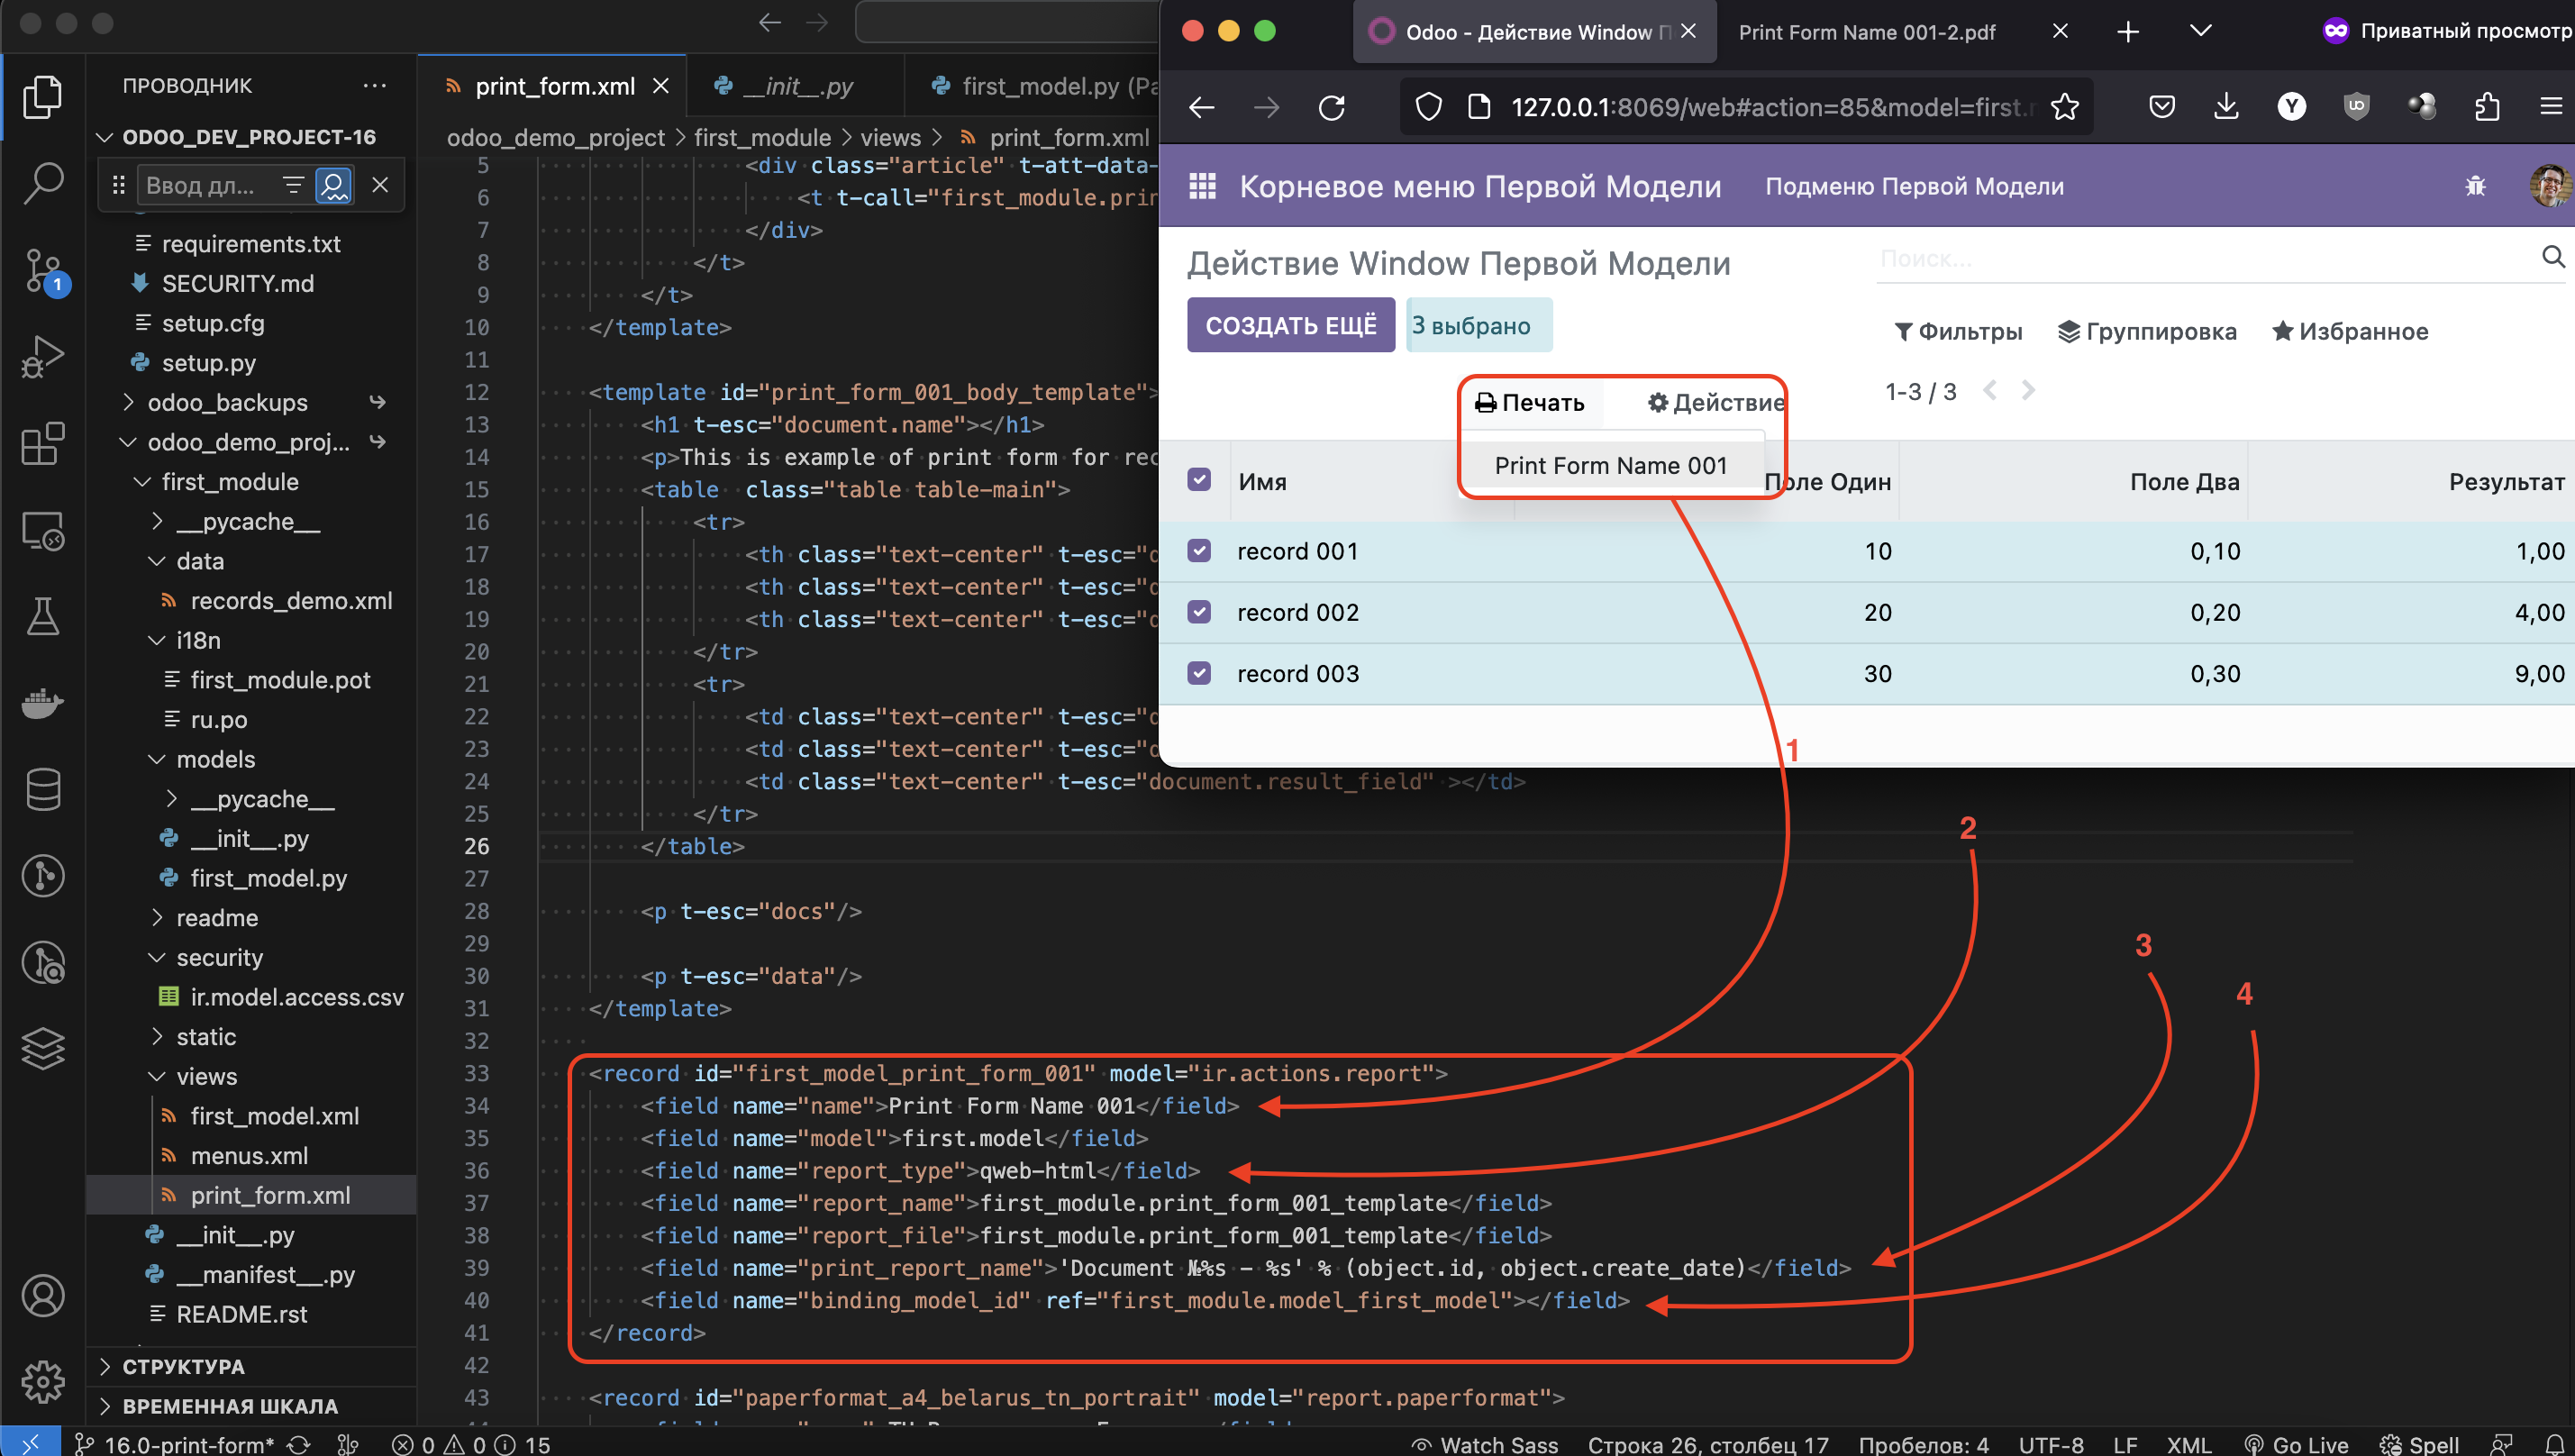Select Print Form Name 001 from Печать menu
This screenshot has height=1456, width=2575.
[1610, 465]
